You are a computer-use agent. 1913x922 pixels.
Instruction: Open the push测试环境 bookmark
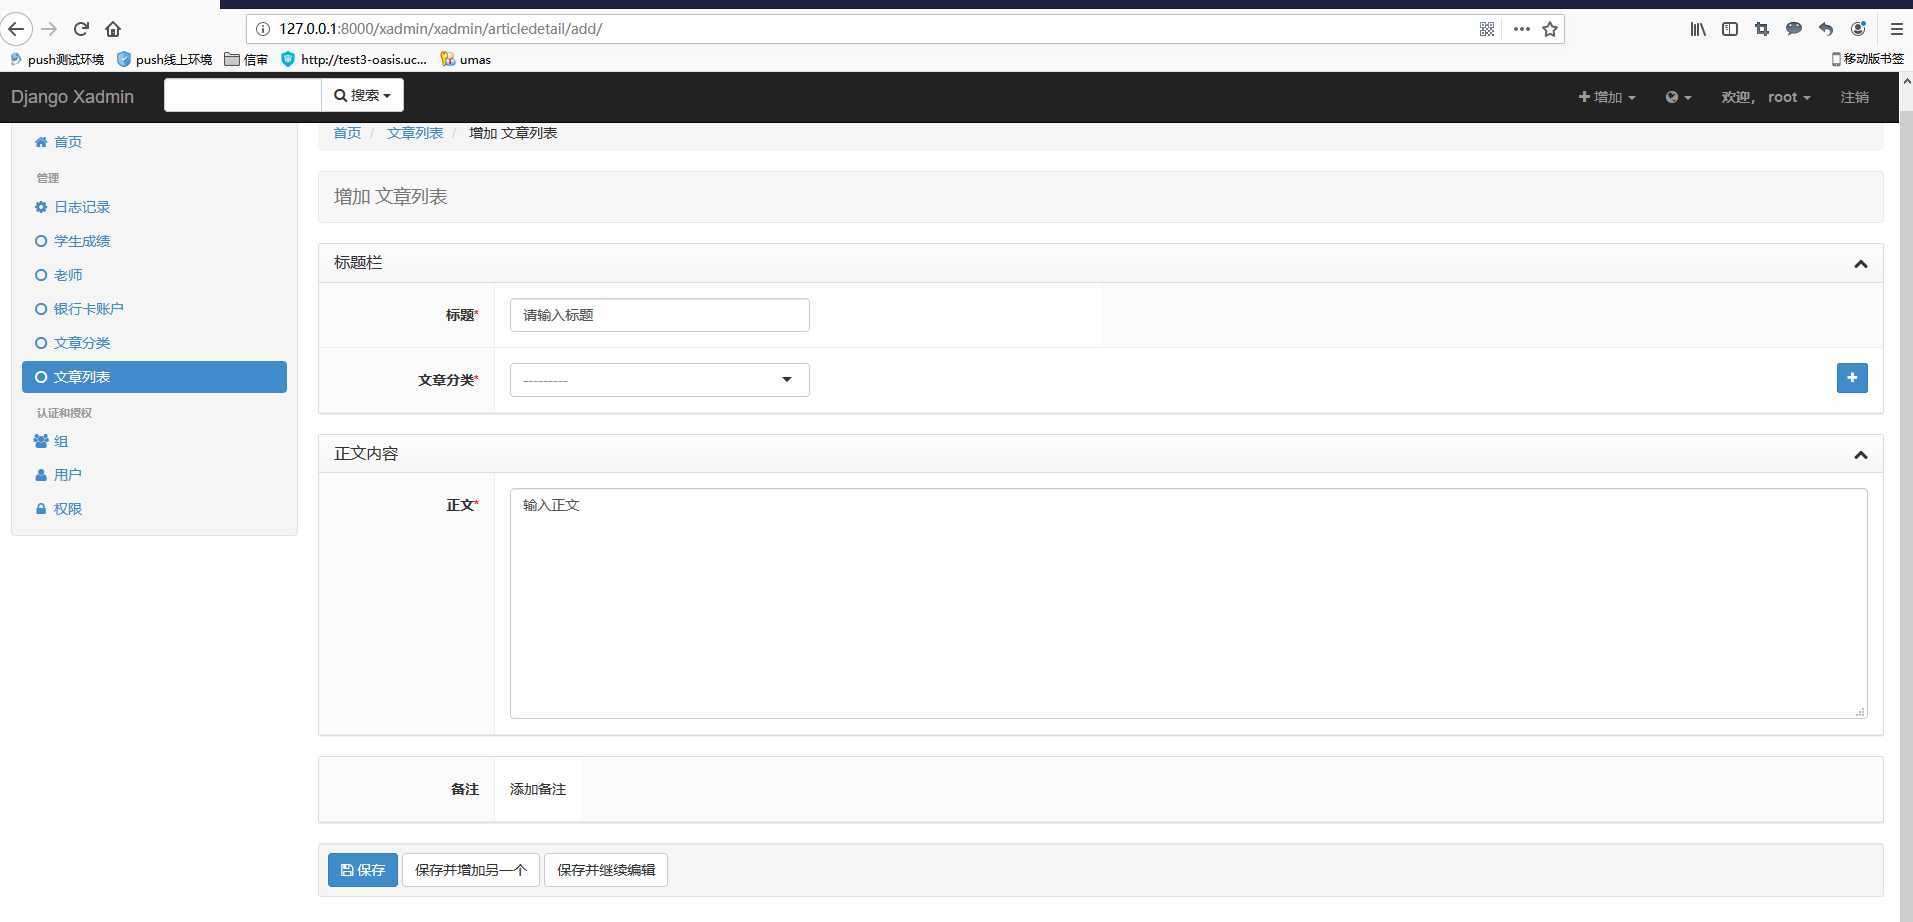57,59
